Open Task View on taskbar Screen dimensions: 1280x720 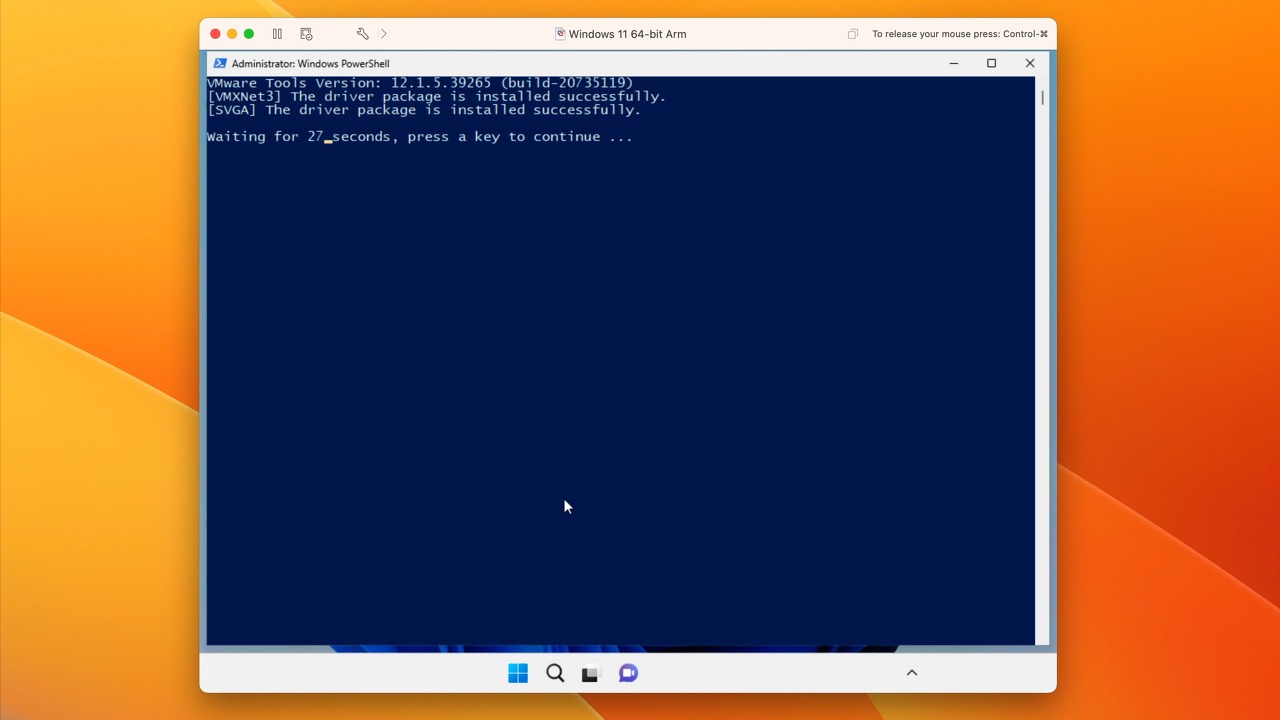(590, 673)
